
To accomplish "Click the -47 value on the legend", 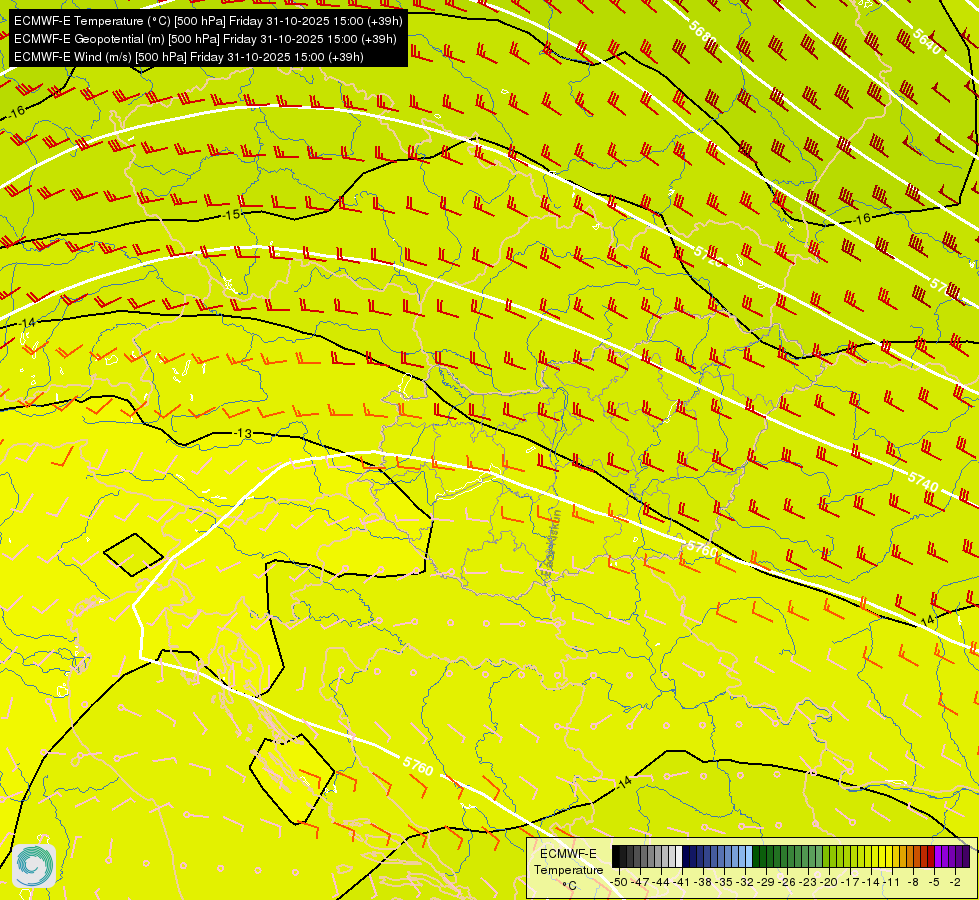I will (x=641, y=882).
